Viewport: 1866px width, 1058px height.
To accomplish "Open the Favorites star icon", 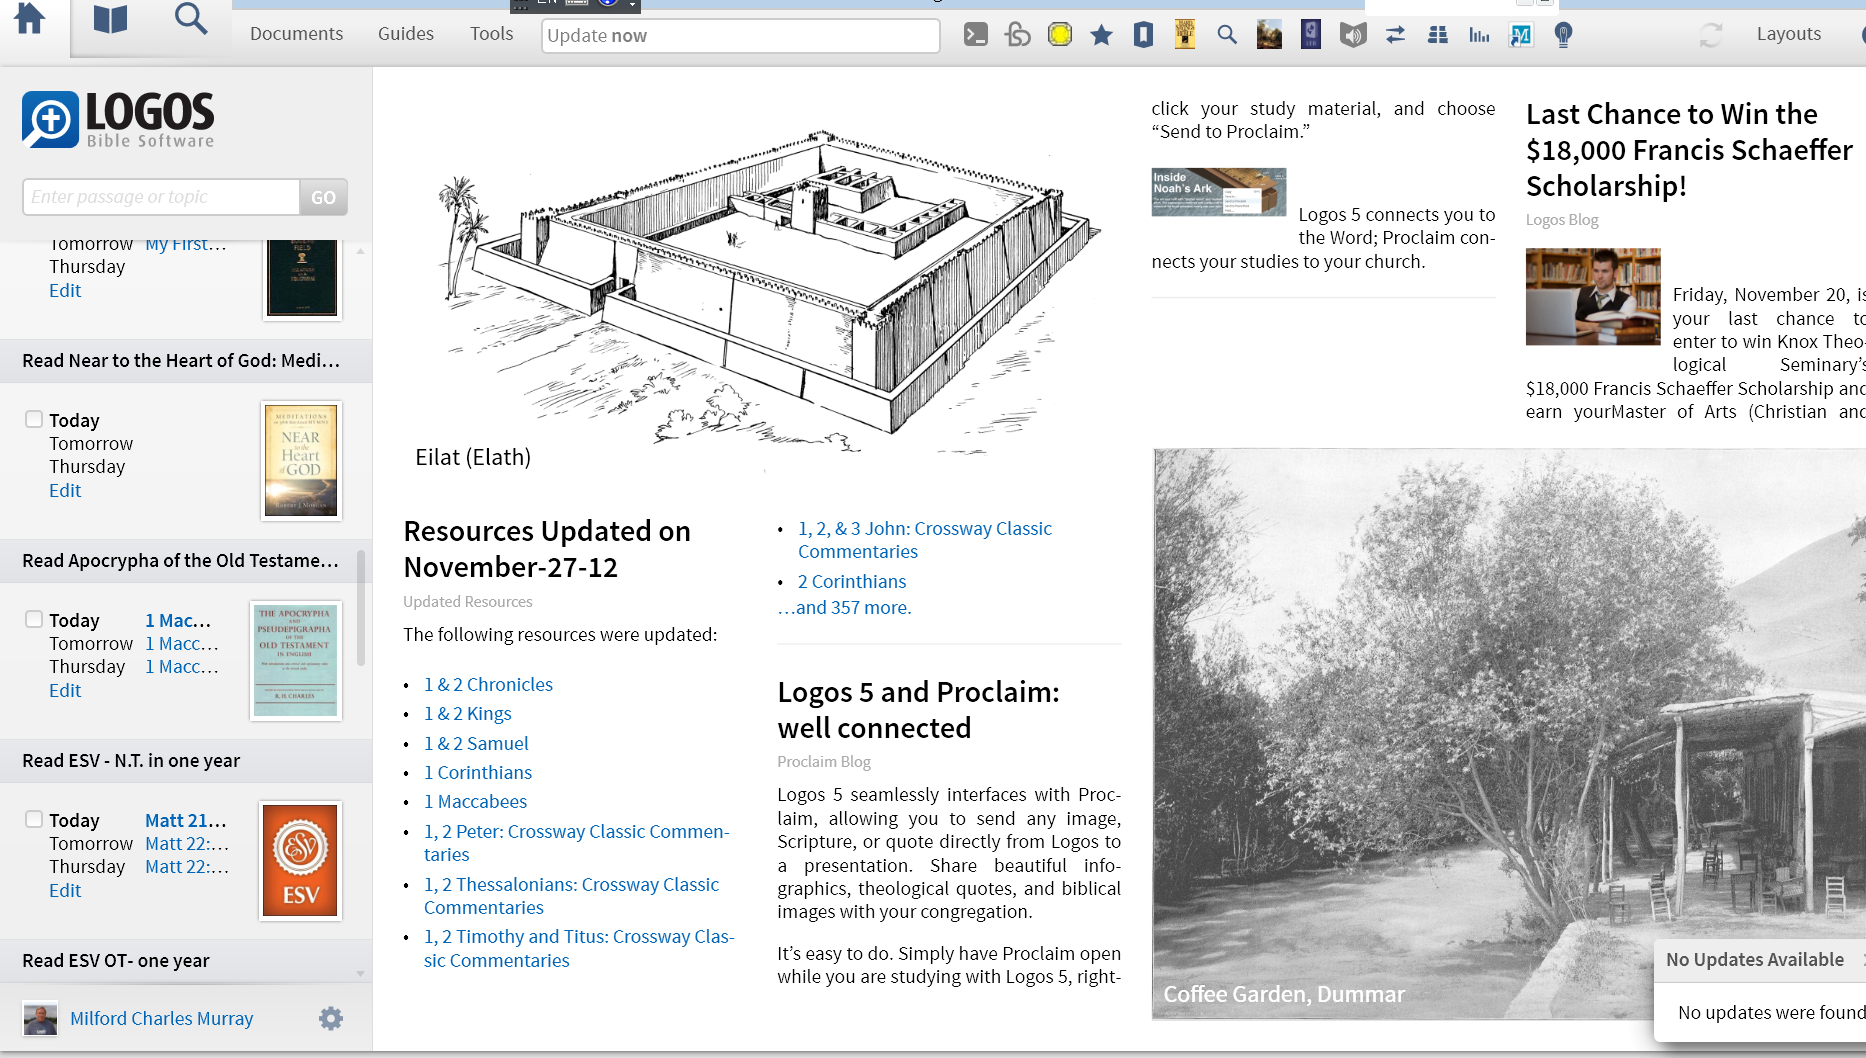I will click(1101, 35).
